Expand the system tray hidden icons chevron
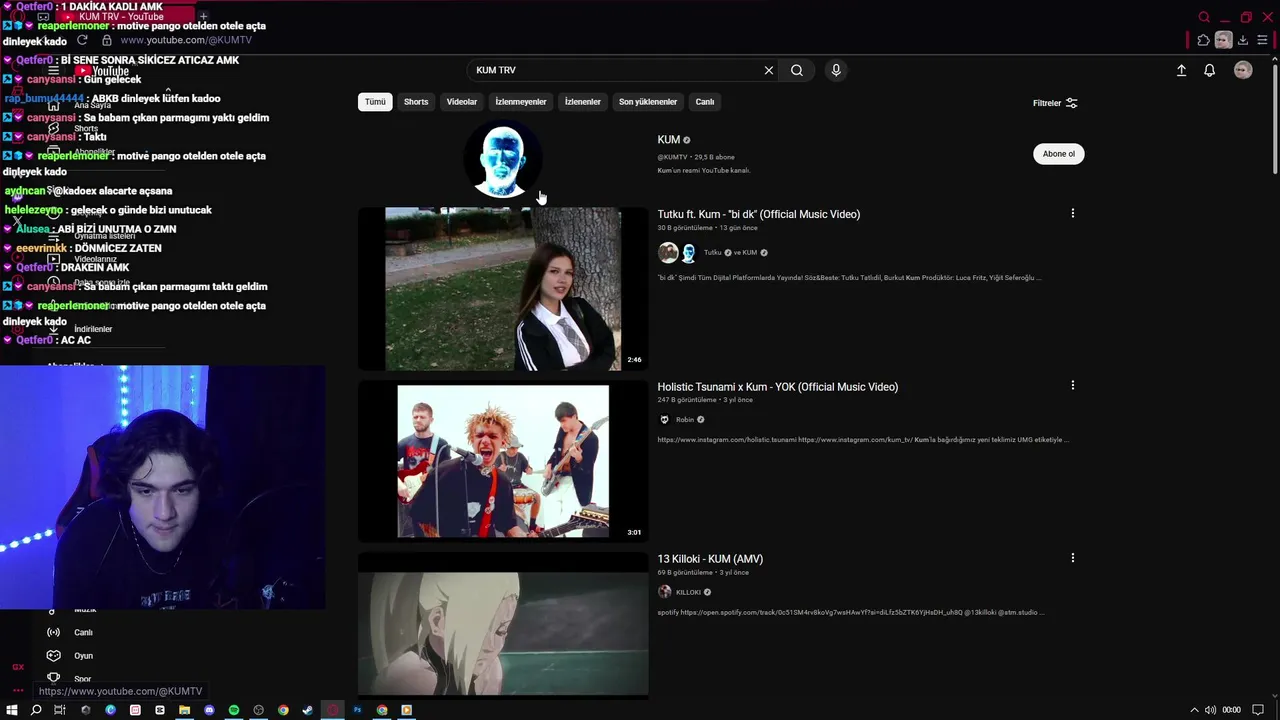The width and height of the screenshot is (1280, 720). [x=1194, y=710]
